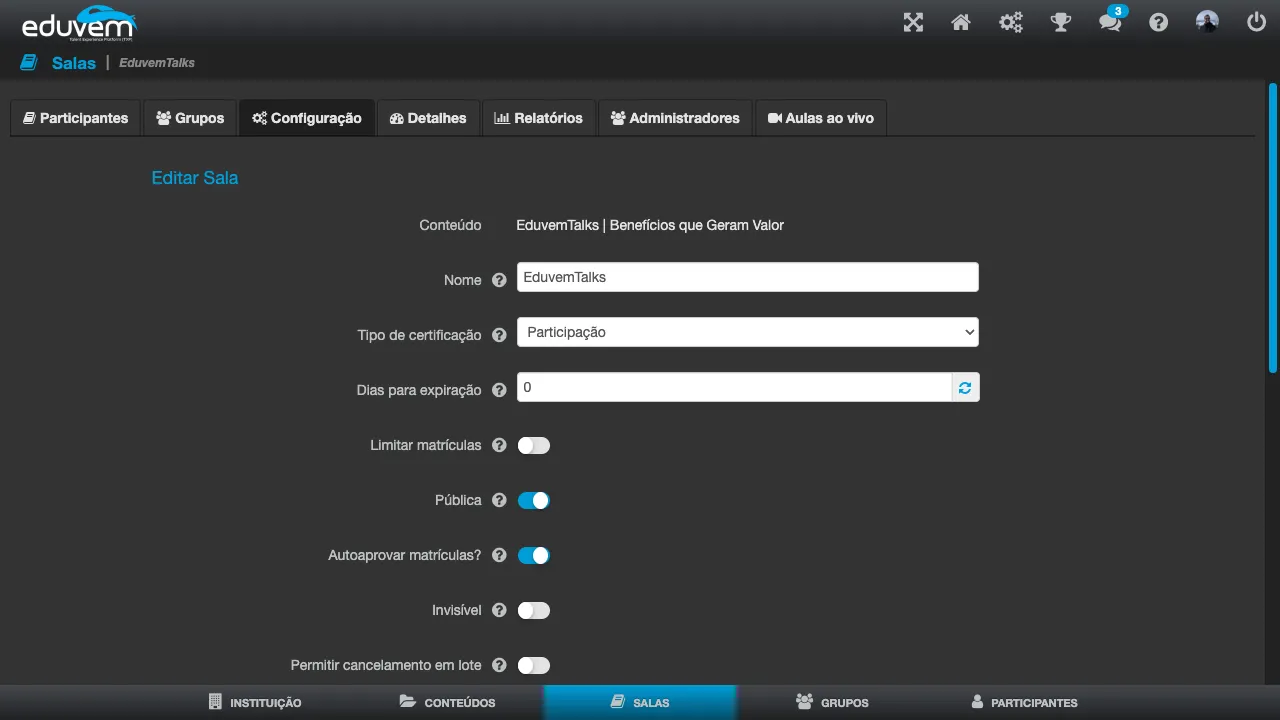The width and height of the screenshot is (1280, 720).
Task: Show help icon next to Pública
Action: coord(499,500)
